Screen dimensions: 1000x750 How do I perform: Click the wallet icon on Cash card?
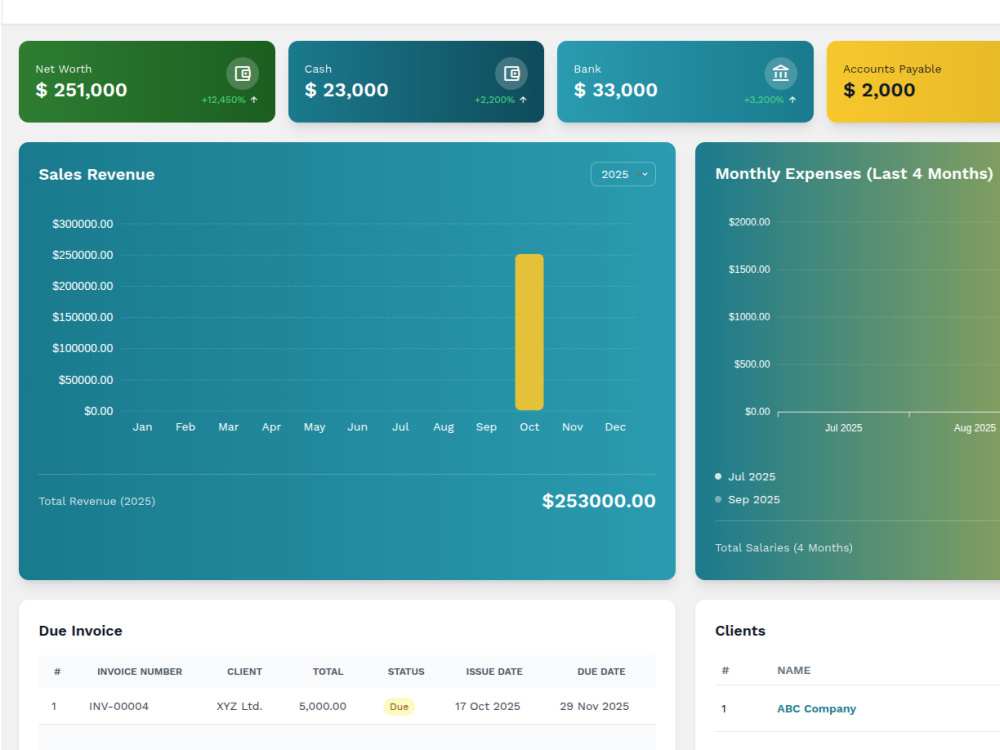[x=511, y=73]
